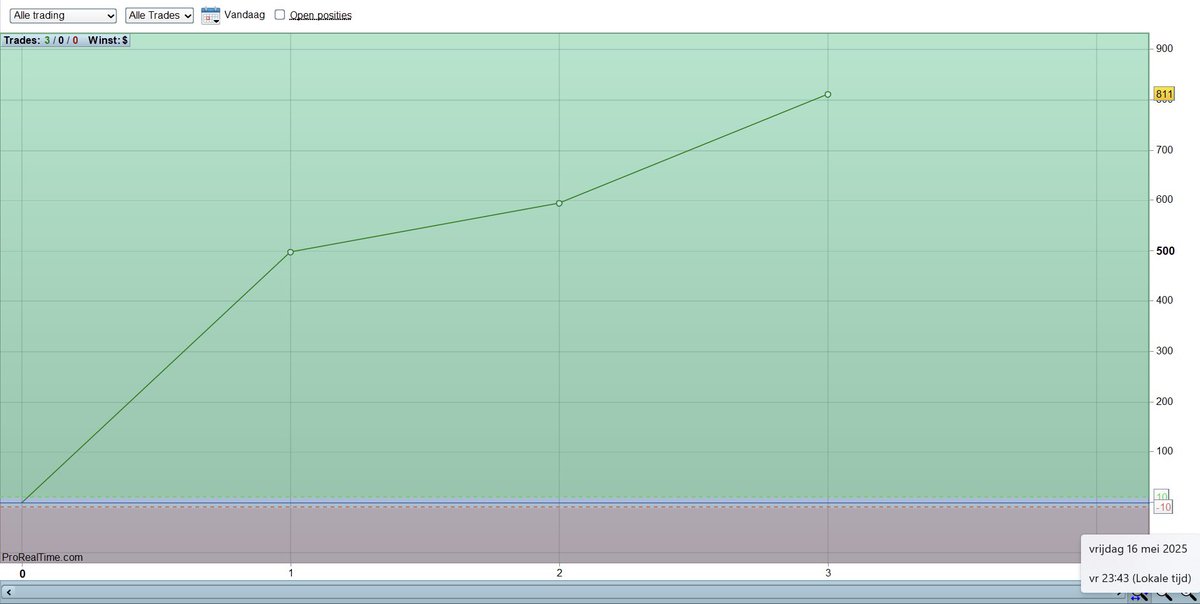
Task: Click the 100 y-axis label
Action: pos(1164,451)
